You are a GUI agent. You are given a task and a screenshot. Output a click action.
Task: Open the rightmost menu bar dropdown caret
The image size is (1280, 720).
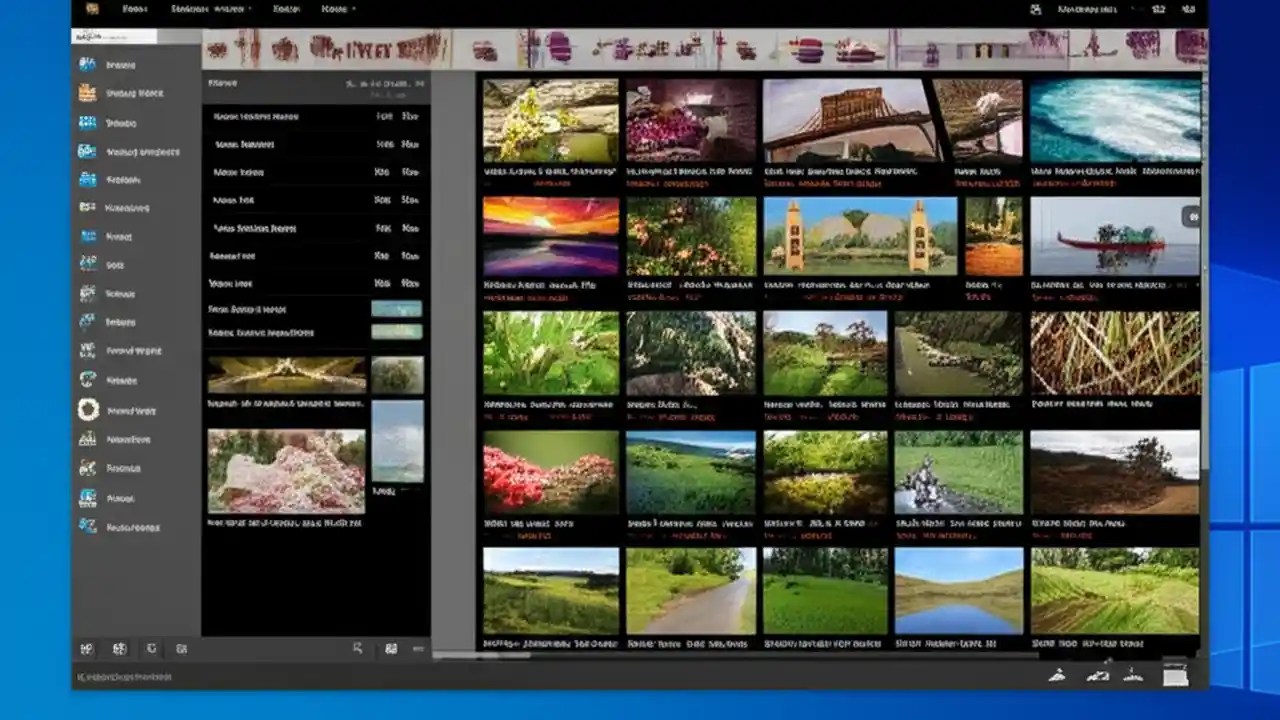[355, 8]
